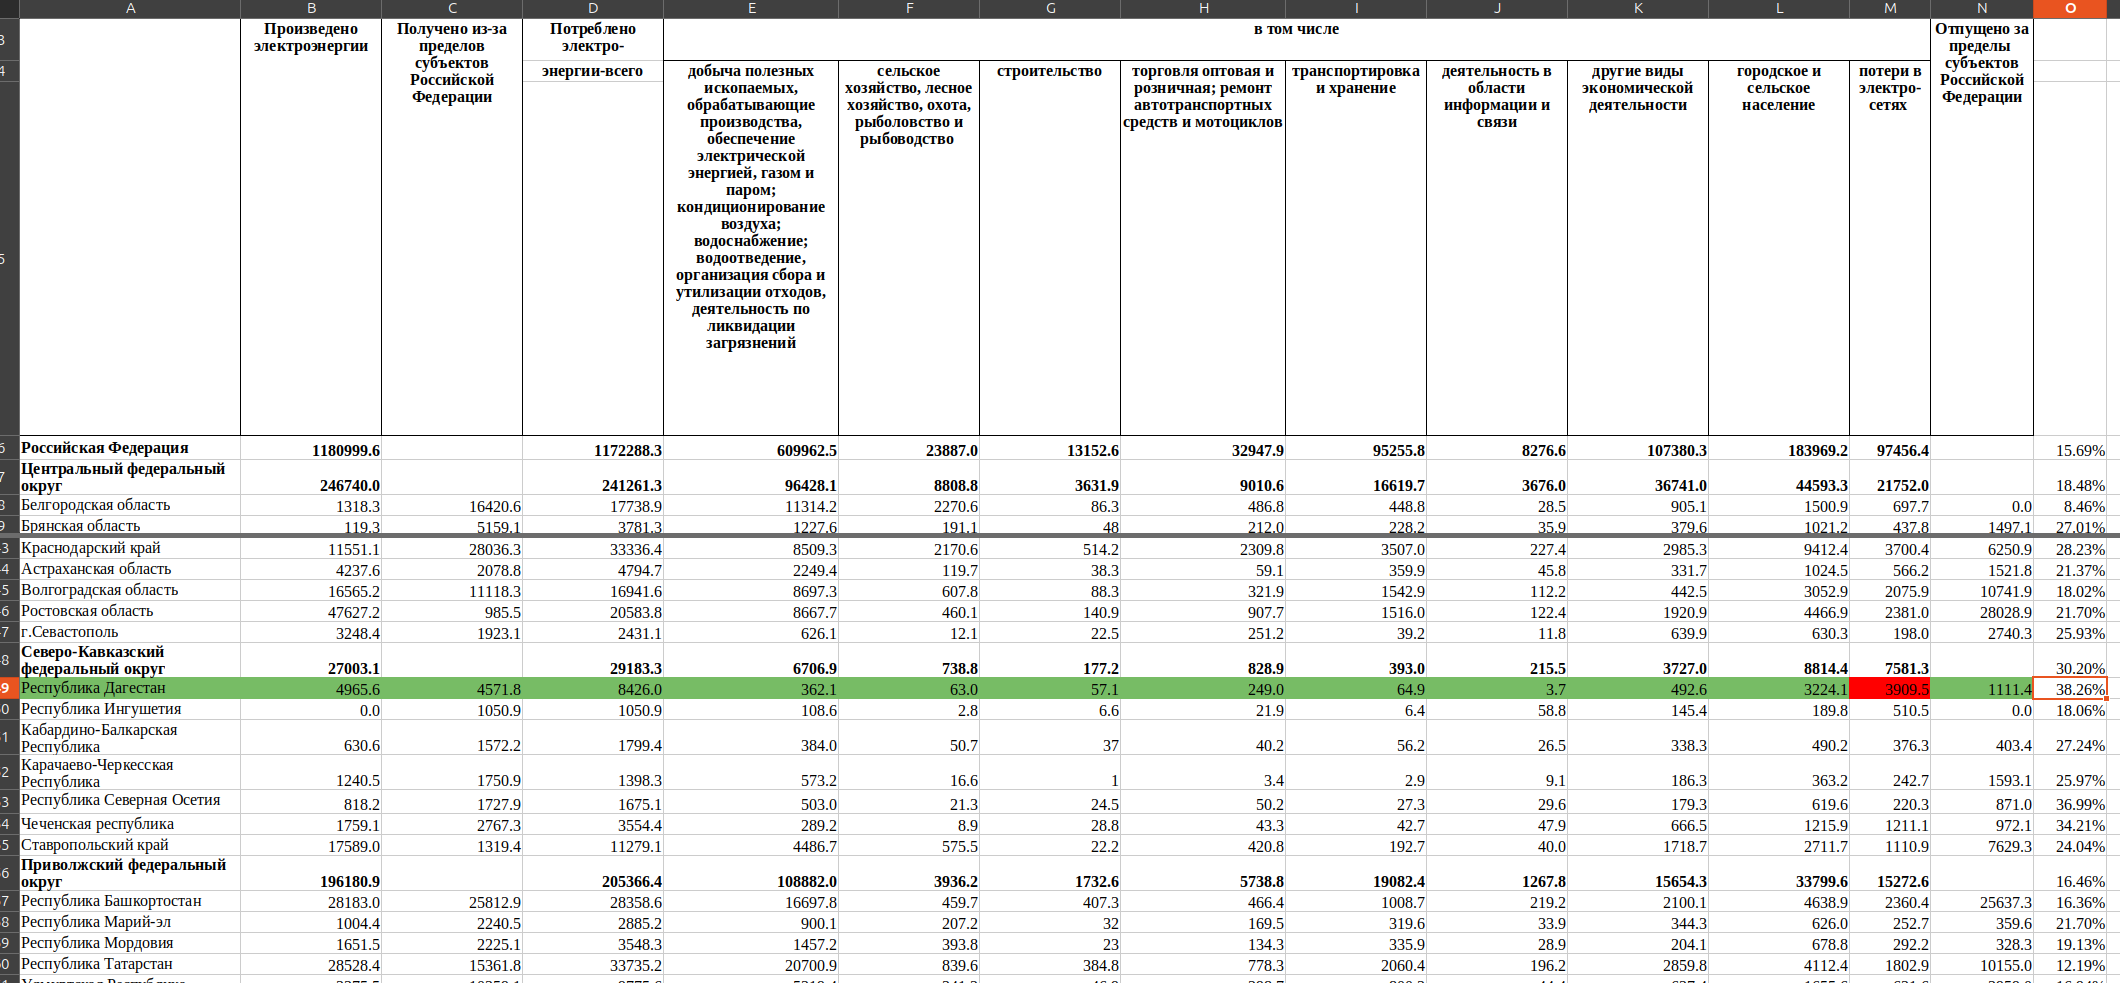Click the 28036.3 cell in Krasnodar row
This screenshot has height=983, width=2120.
click(x=452, y=549)
